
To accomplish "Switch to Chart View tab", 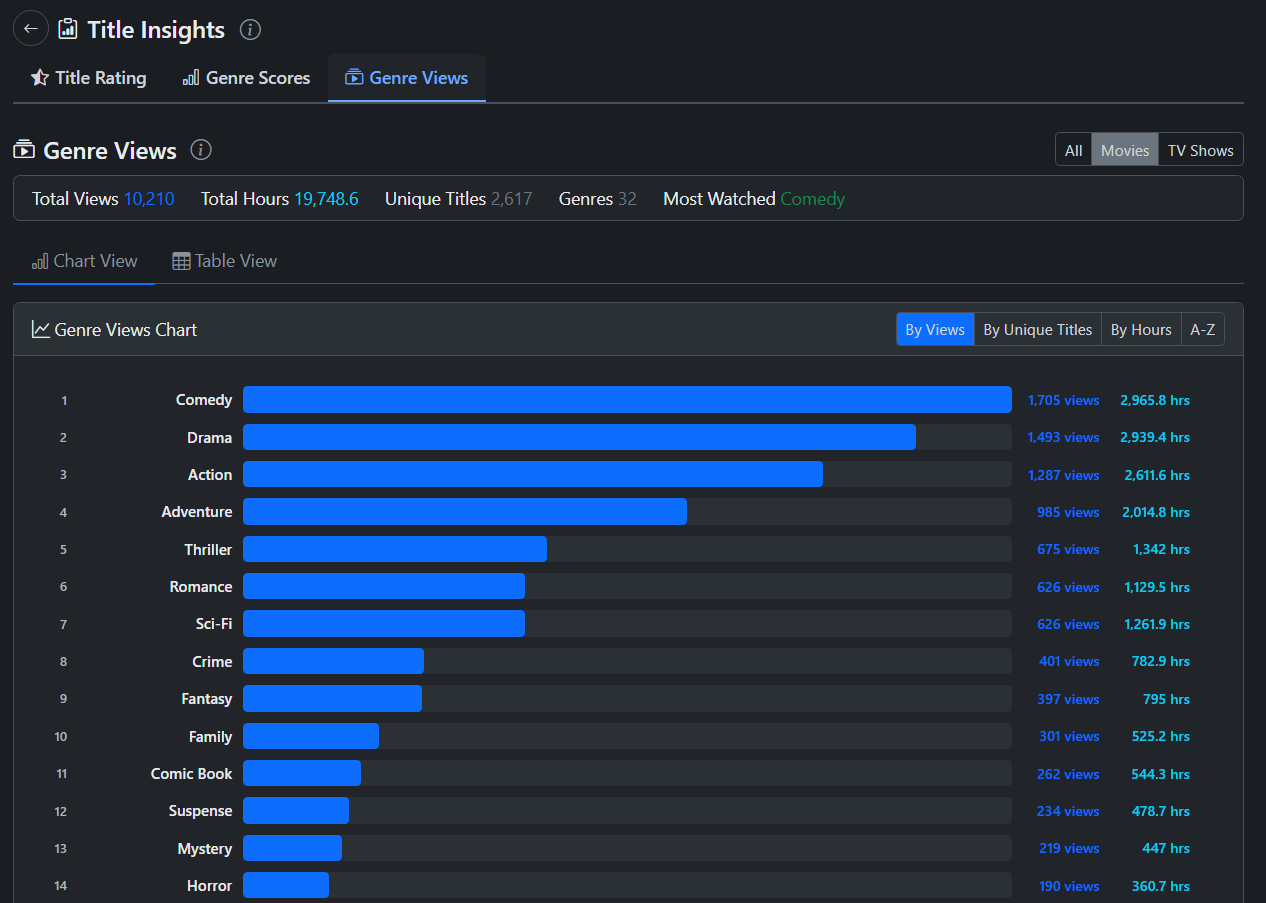I will 85,261.
